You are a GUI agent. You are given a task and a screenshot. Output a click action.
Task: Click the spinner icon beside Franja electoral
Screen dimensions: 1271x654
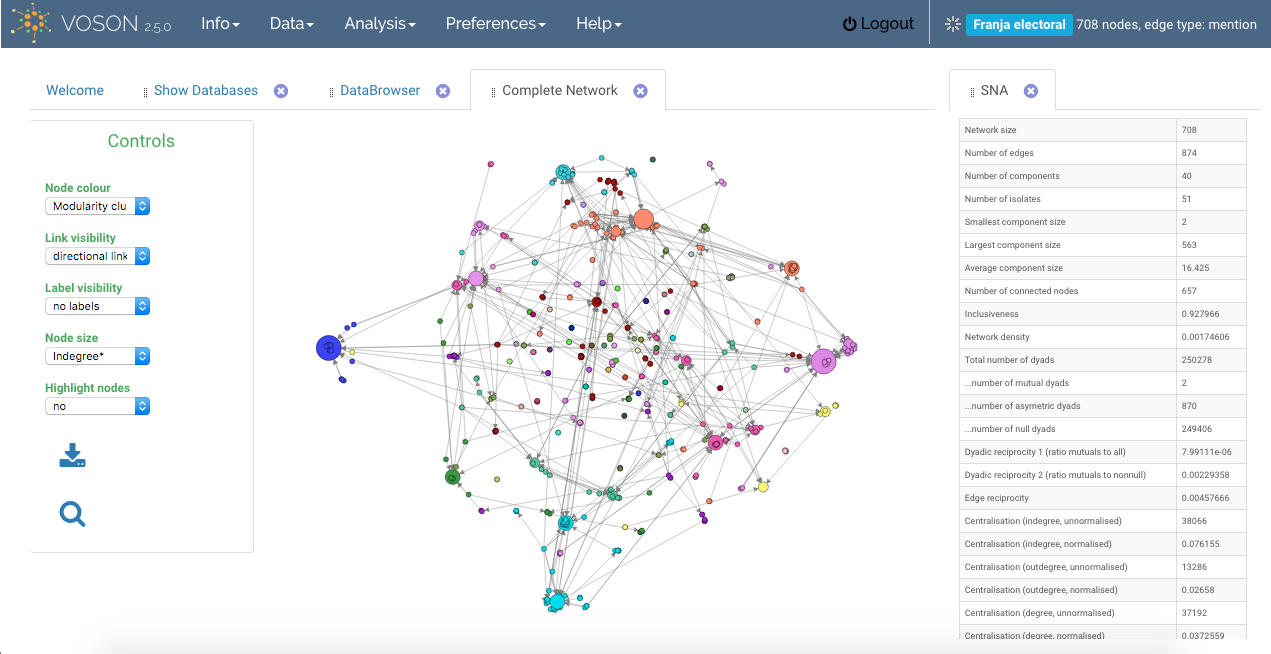tap(952, 24)
